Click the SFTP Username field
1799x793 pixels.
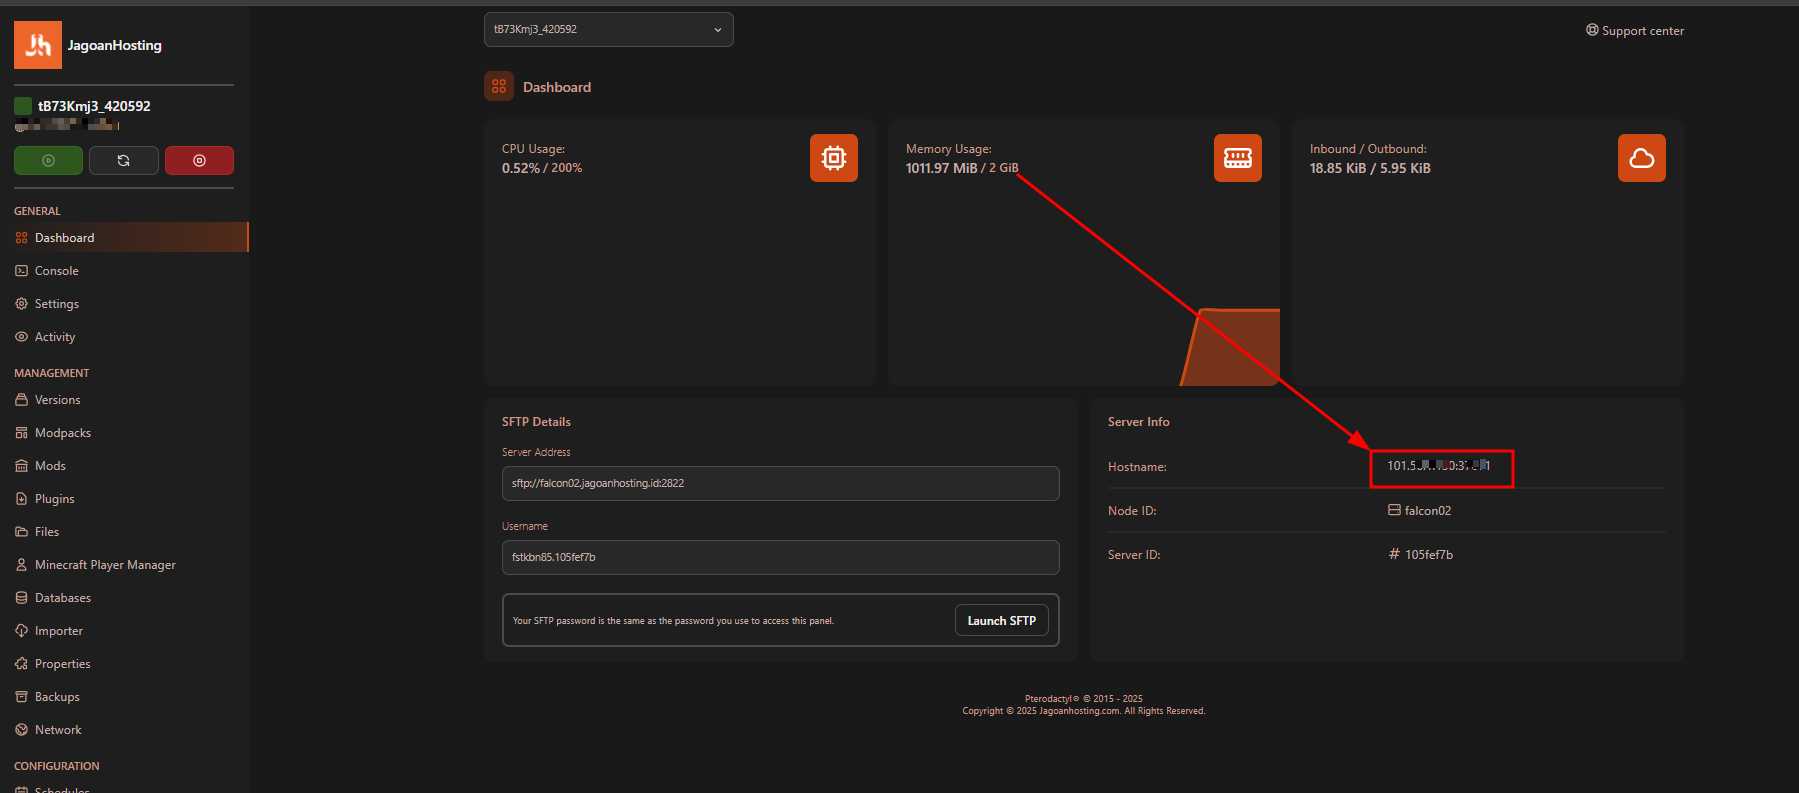tap(780, 557)
